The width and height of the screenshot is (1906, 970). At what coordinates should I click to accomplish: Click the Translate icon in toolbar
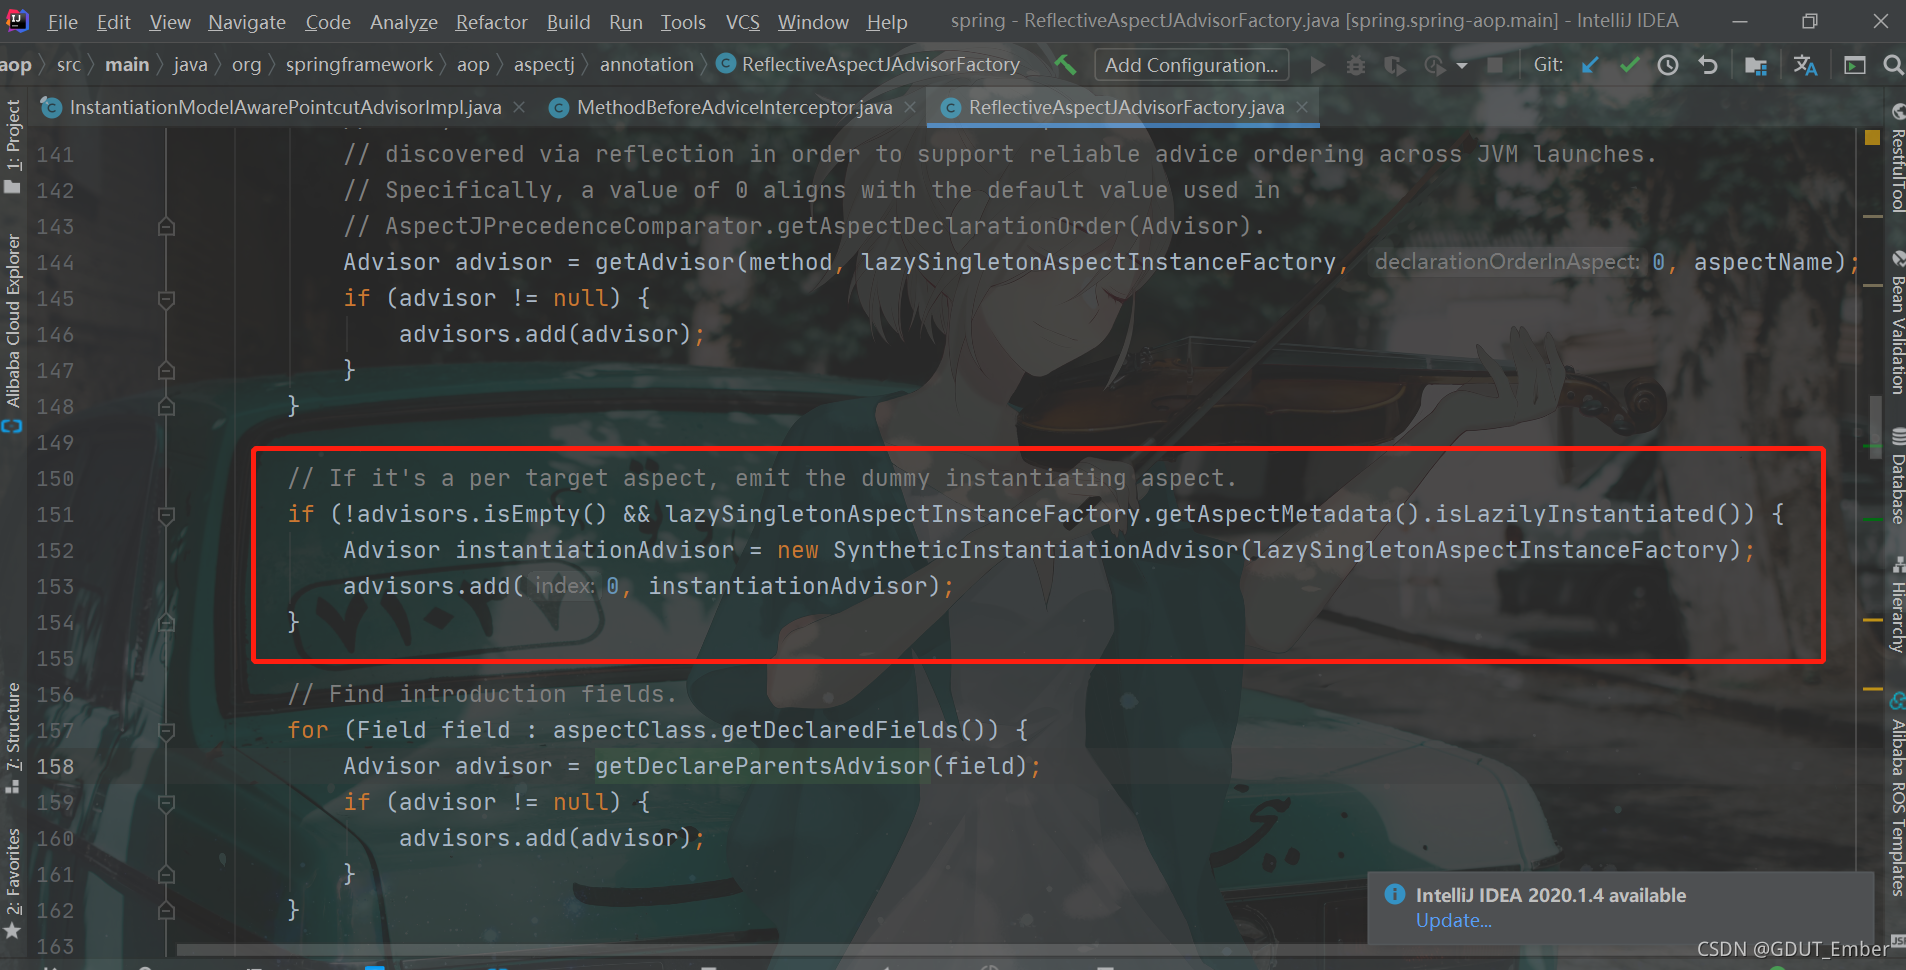(x=1805, y=65)
